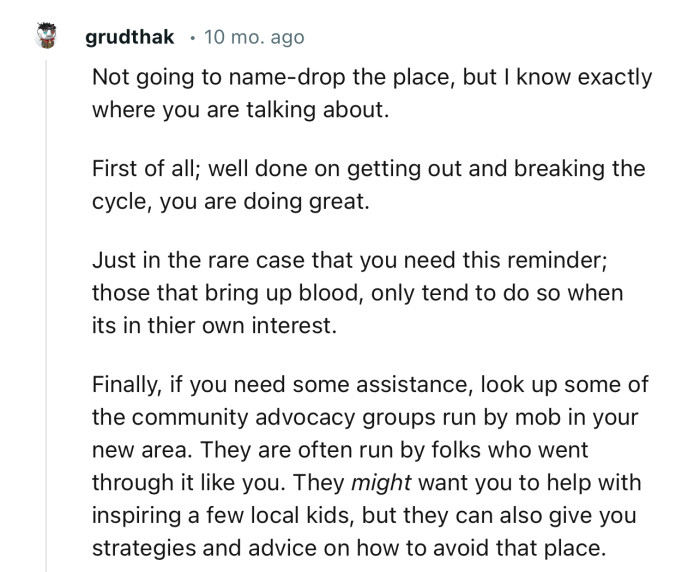
Task: Click the "10 mo. ago" timestamp
Action: pyautogui.click(x=254, y=38)
